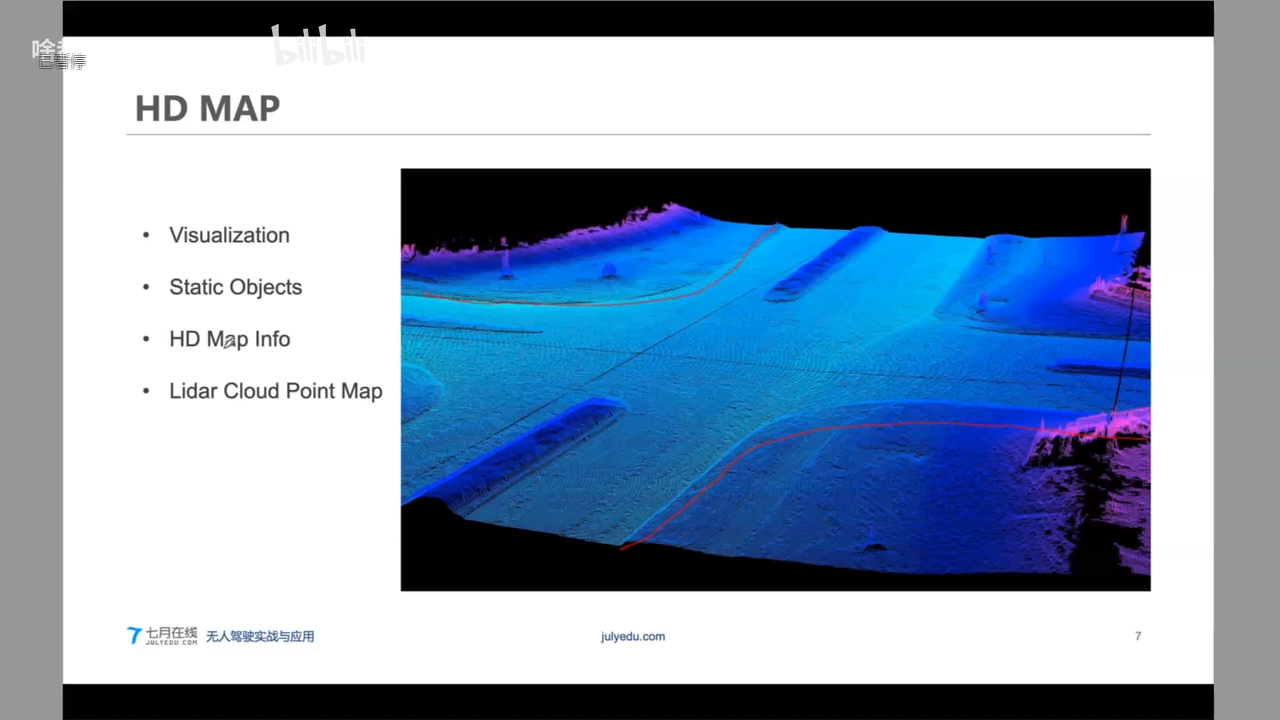Click the lidar point cloud map image
Image resolution: width=1280 pixels, height=720 pixels.
[x=775, y=379]
